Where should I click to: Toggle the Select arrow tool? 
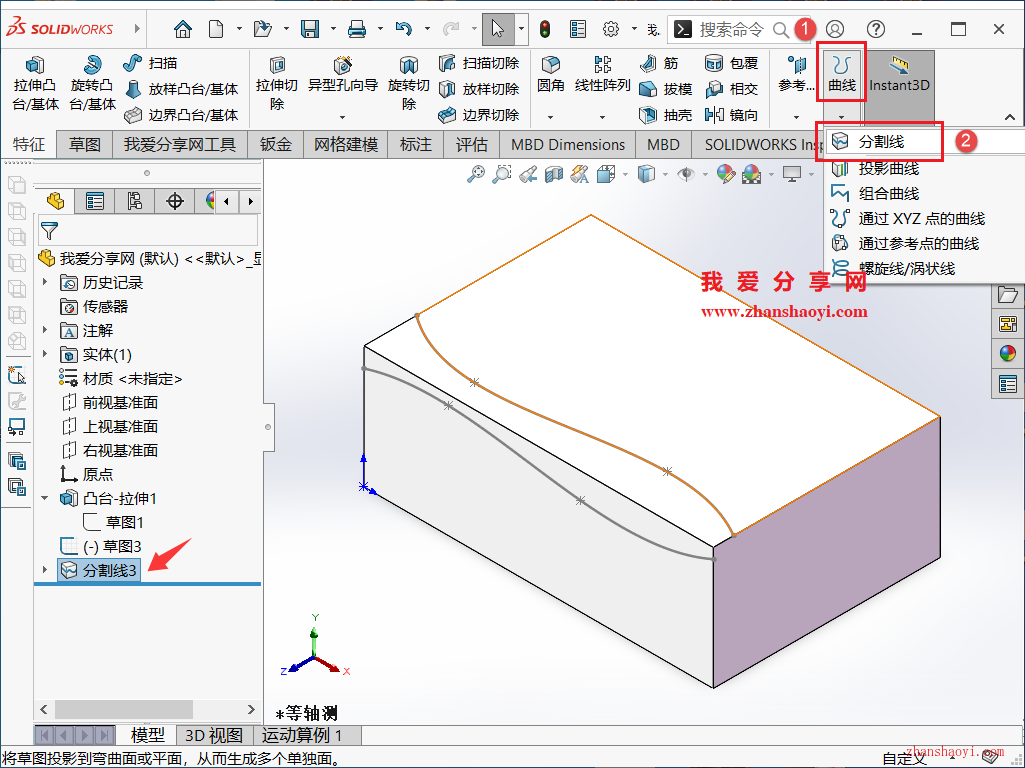click(497, 29)
